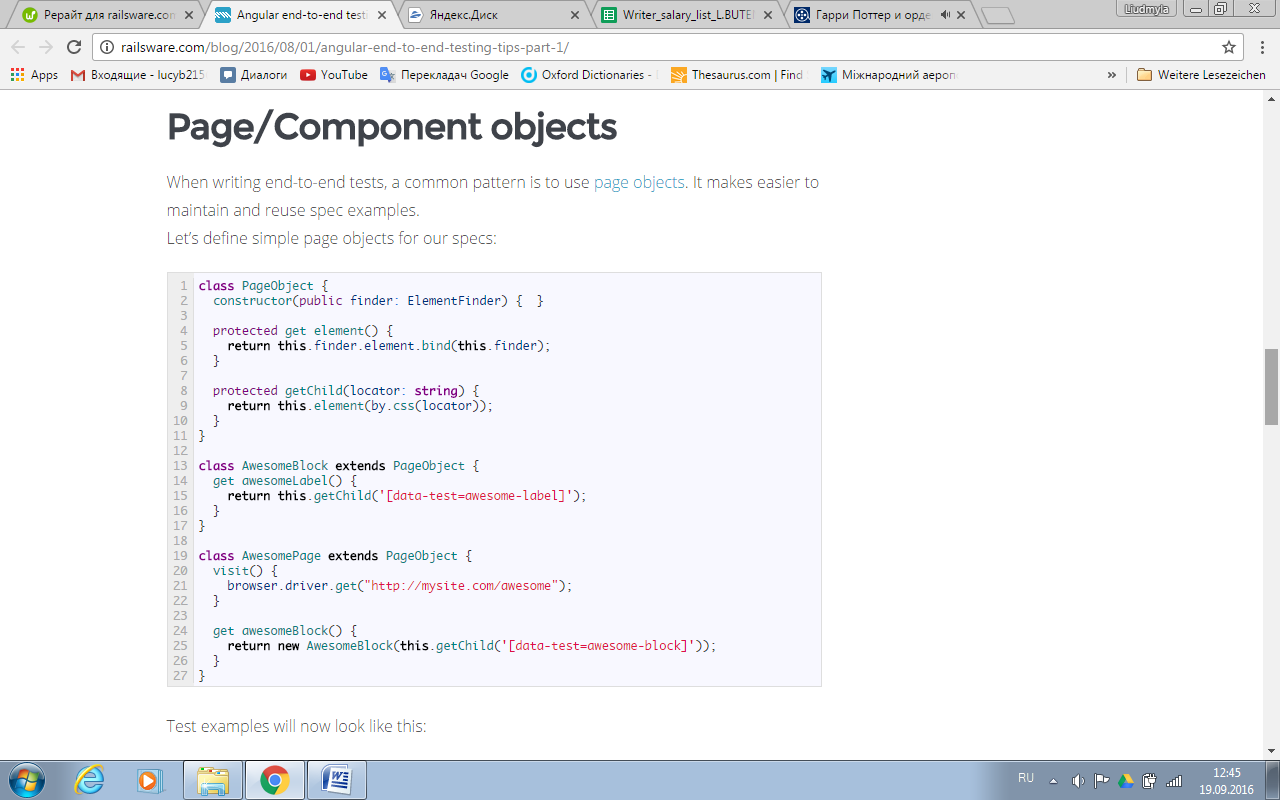This screenshot has width=1280, height=800.
Task: Click the browser Forward arrow
Action: [46, 47]
